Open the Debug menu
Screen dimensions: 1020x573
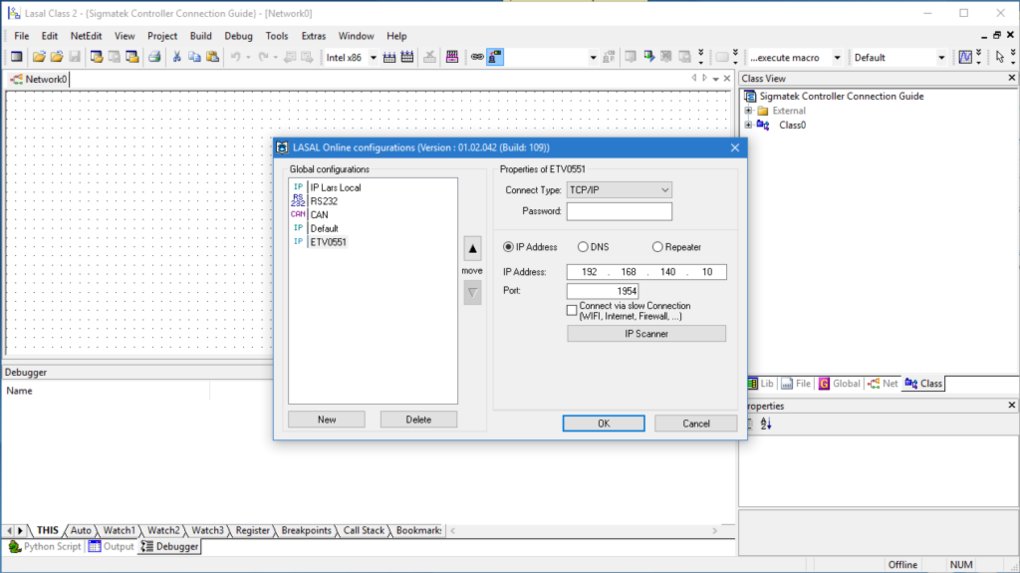238,36
